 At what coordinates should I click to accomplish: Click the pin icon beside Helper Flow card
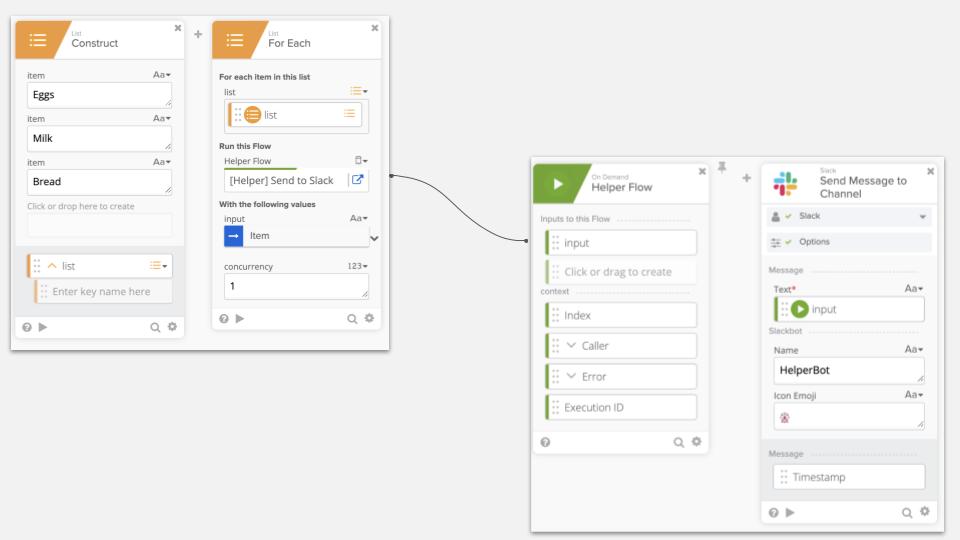pyautogui.click(x=721, y=168)
